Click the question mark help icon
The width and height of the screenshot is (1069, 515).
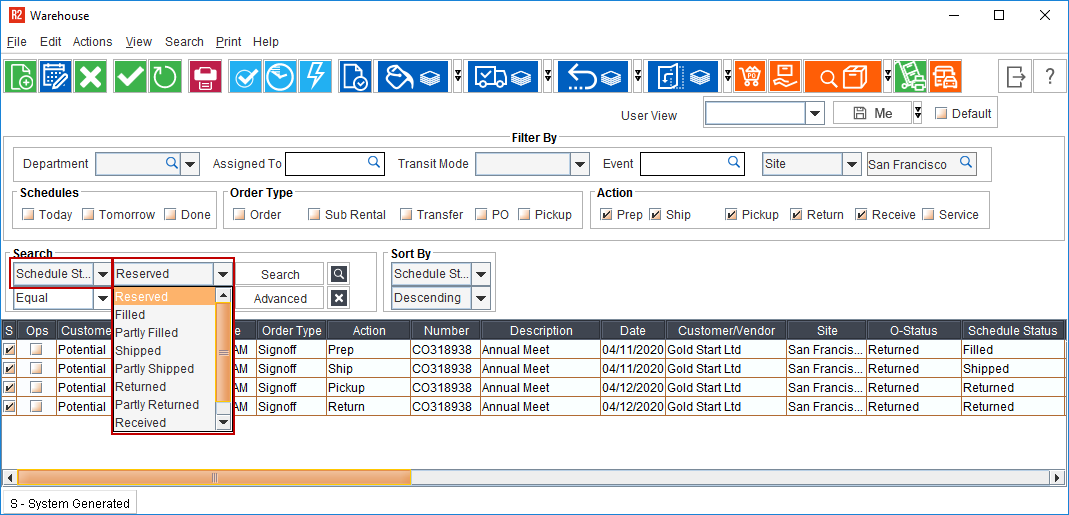pos(1050,77)
